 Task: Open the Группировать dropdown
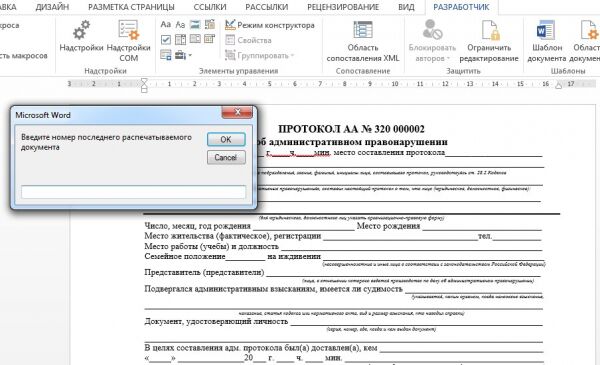[259, 55]
